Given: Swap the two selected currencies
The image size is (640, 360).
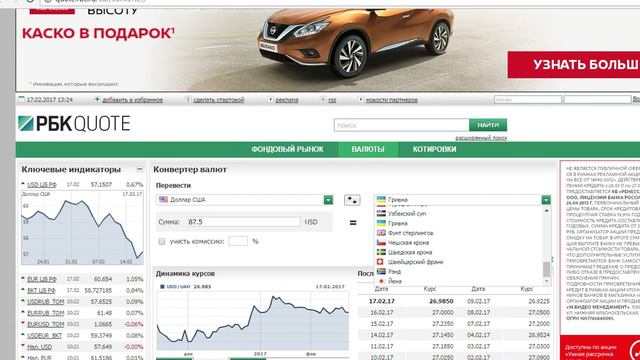Looking at the screenshot, I should click(x=352, y=200).
